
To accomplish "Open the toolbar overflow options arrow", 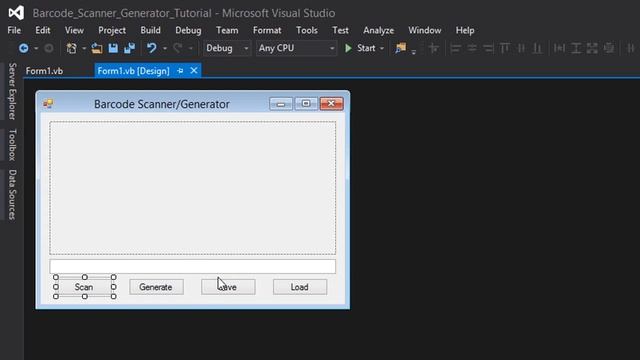I will coord(413,51).
